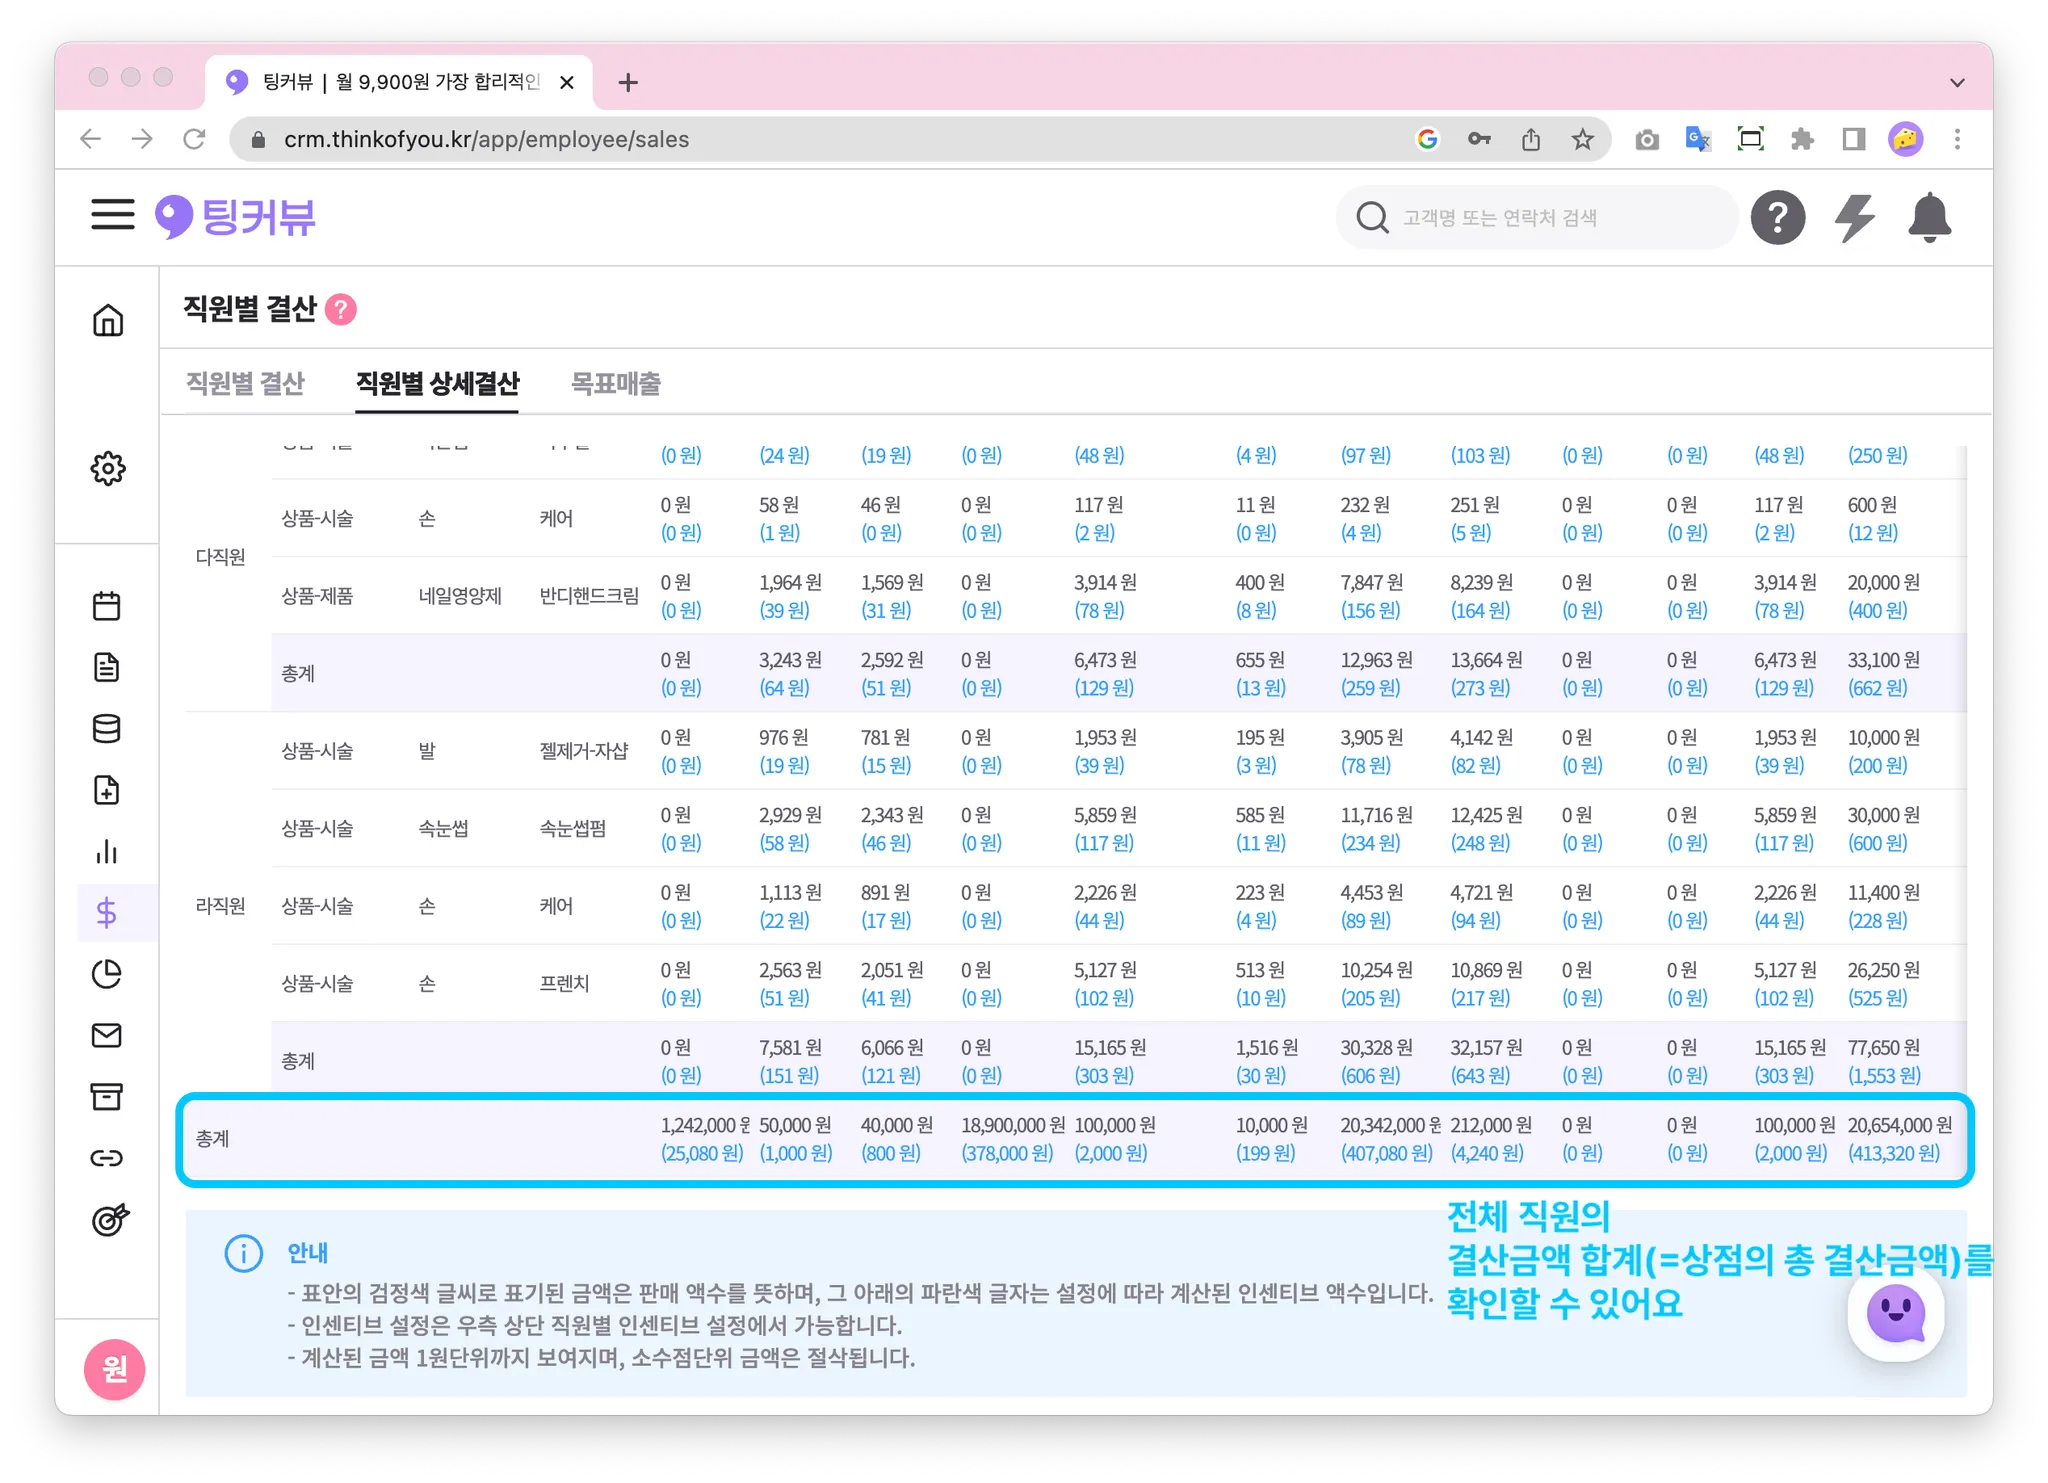
Task: Open the link chain sidebar icon
Action: pyautogui.click(x=107, y=1158)
